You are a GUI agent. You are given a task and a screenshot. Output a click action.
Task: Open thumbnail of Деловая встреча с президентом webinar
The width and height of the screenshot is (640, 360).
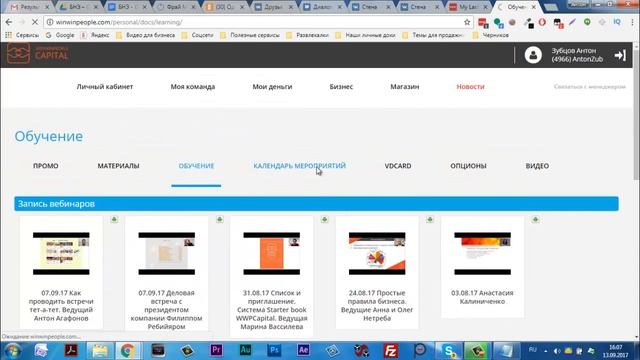(x=167, y=253)
